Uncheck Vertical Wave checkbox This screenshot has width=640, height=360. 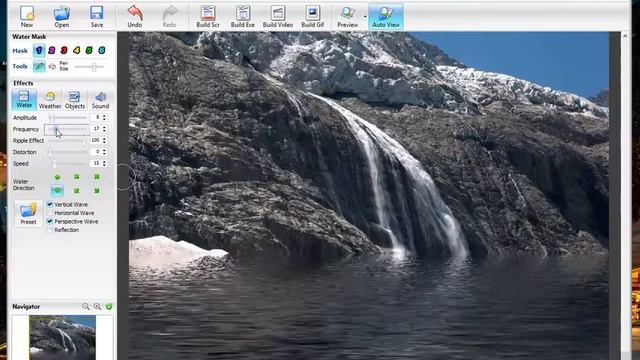click(x=50, y=204)
